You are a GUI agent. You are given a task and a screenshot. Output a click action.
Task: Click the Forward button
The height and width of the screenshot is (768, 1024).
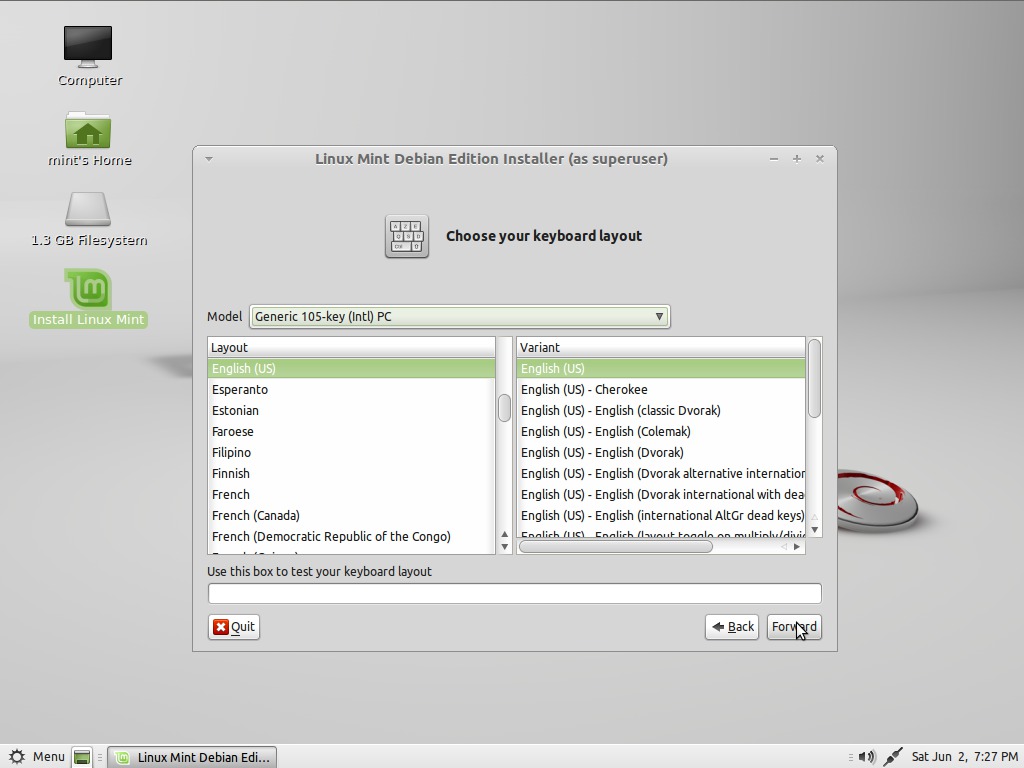click(x=794, y=627)
